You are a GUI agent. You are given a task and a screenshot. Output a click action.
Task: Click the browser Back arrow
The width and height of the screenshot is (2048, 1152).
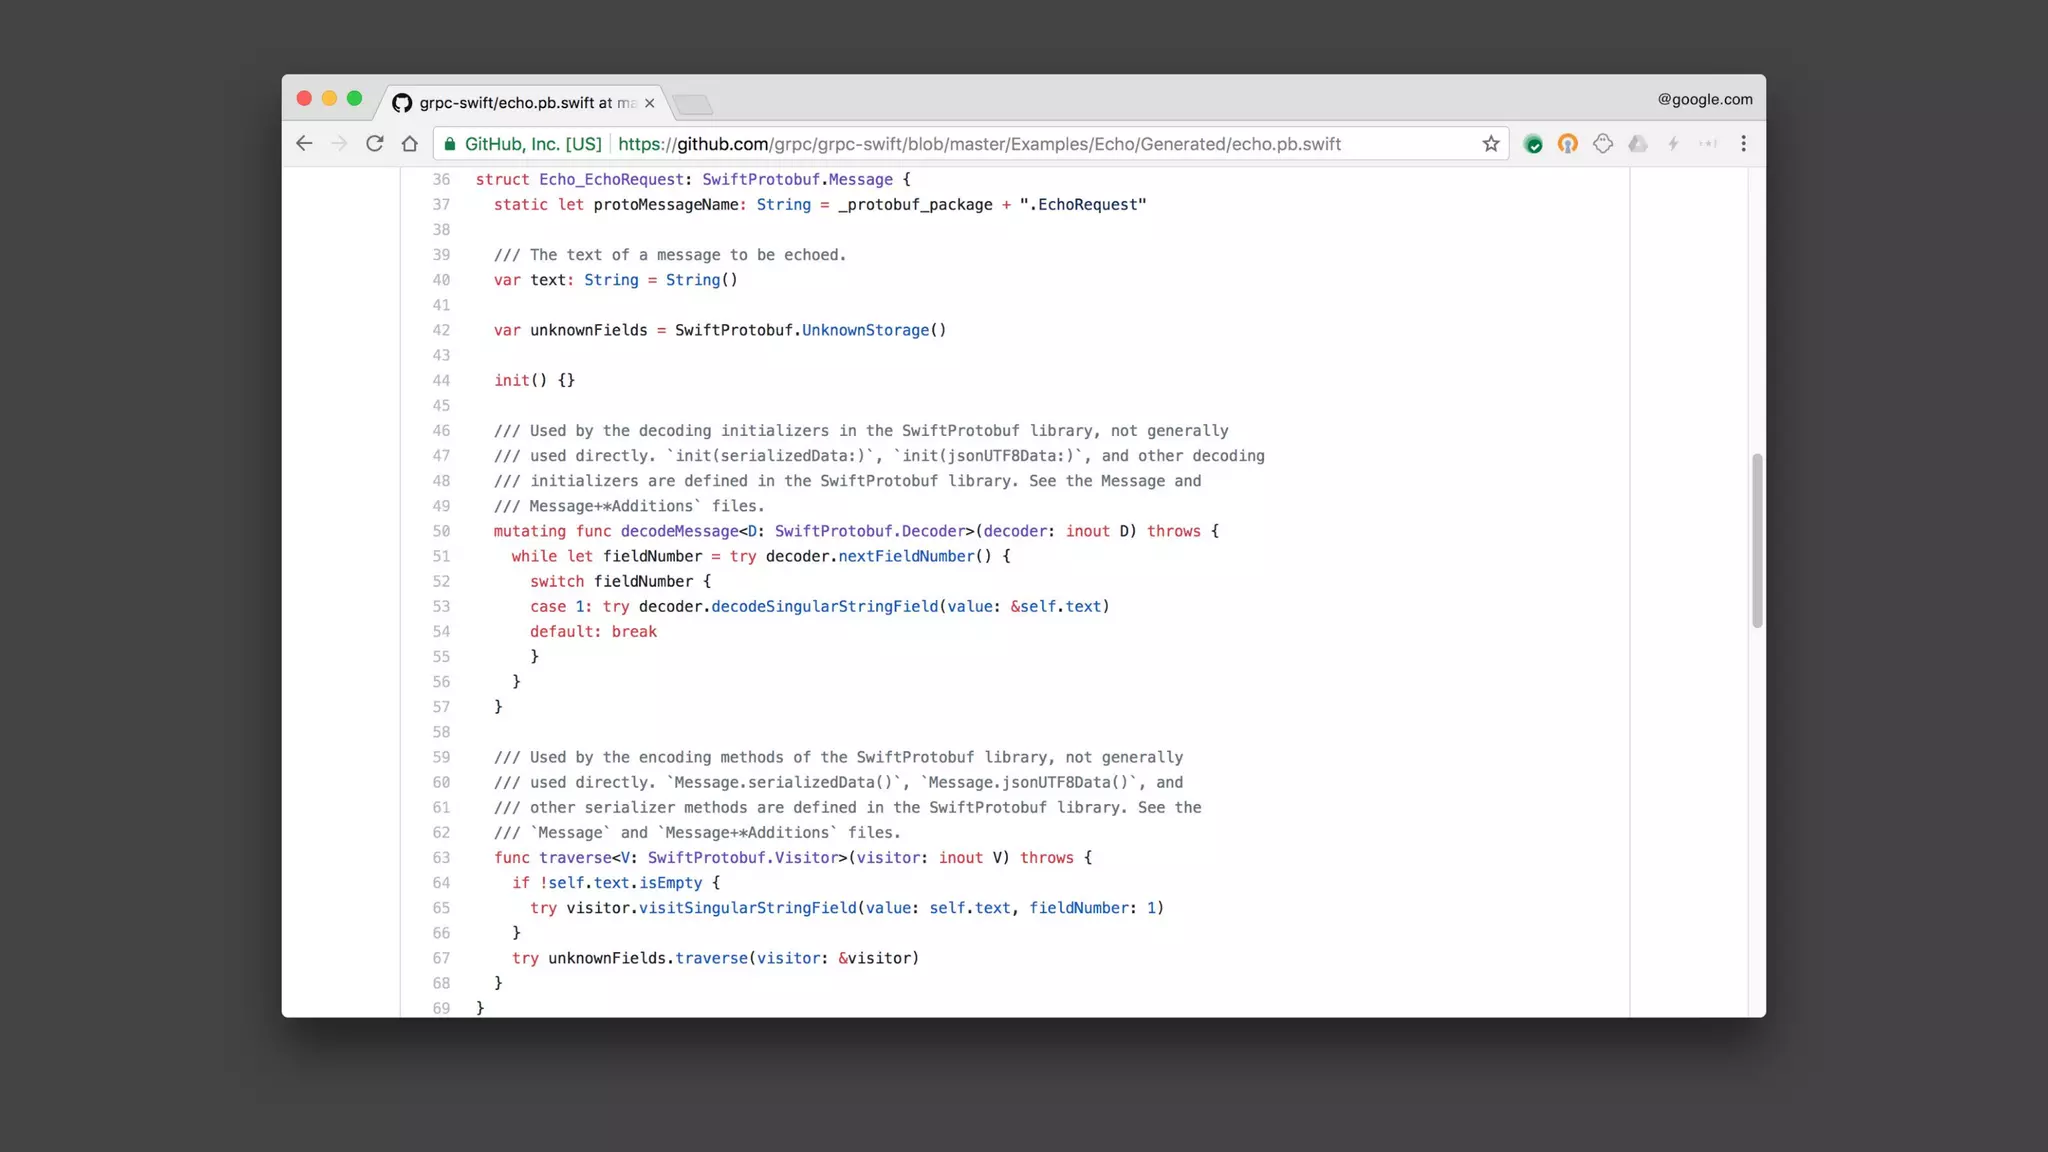[304, 144]
